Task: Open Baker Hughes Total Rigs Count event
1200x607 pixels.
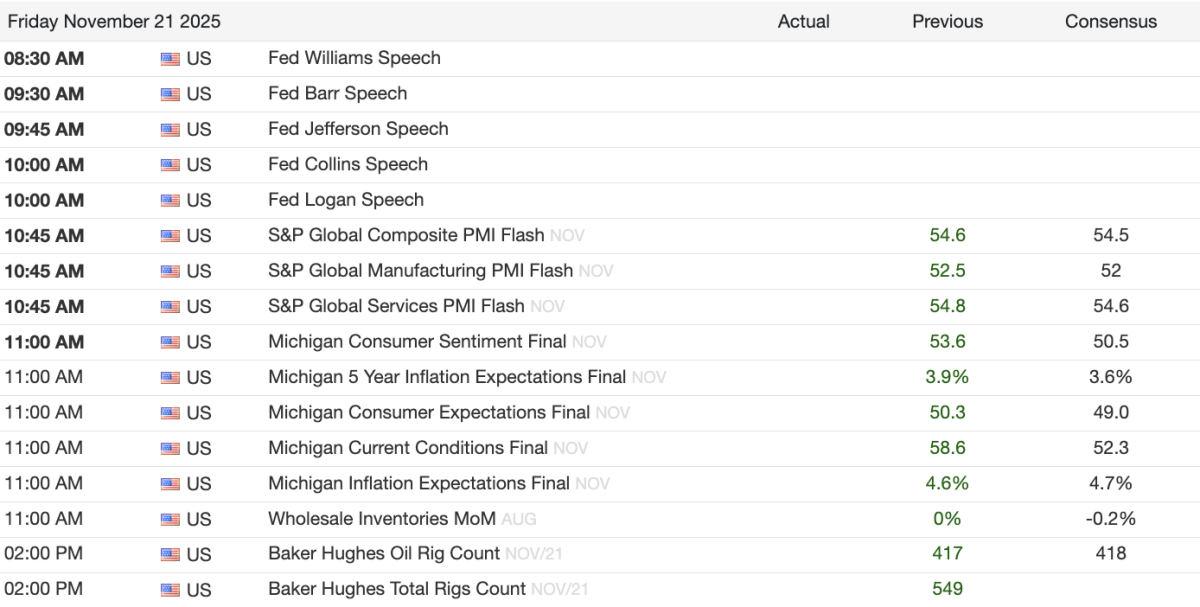Action: pyautogui.click(x=397, y=589)
